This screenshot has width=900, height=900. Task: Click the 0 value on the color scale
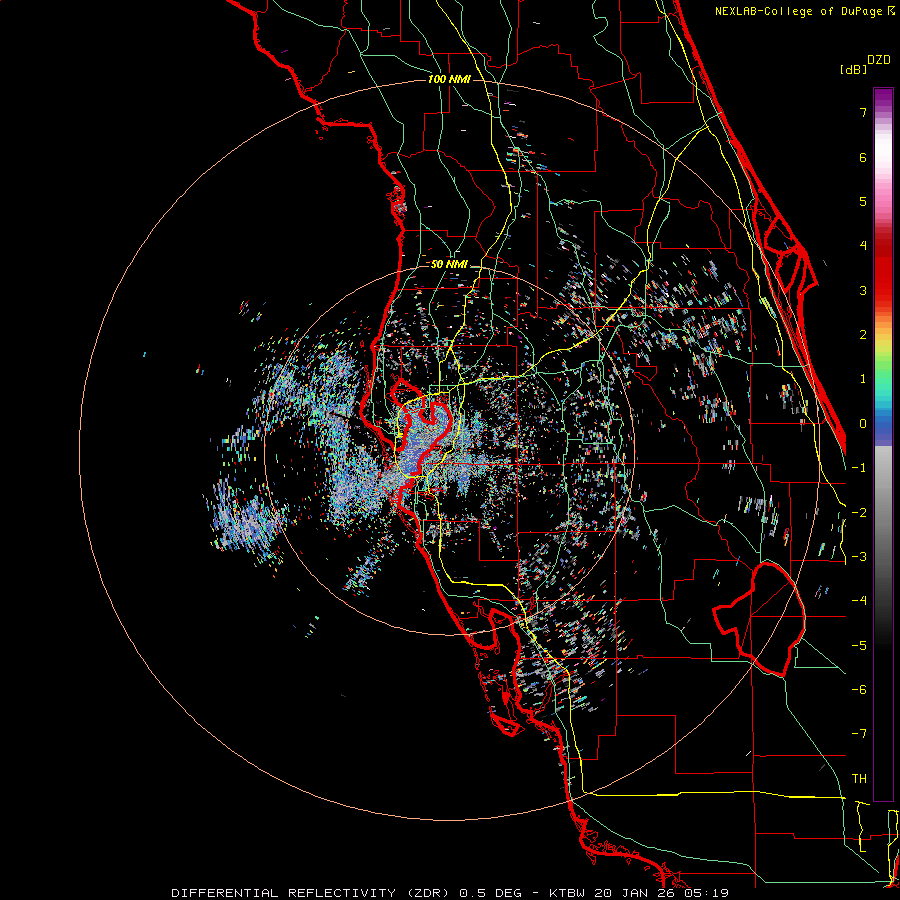coord(863,424)
